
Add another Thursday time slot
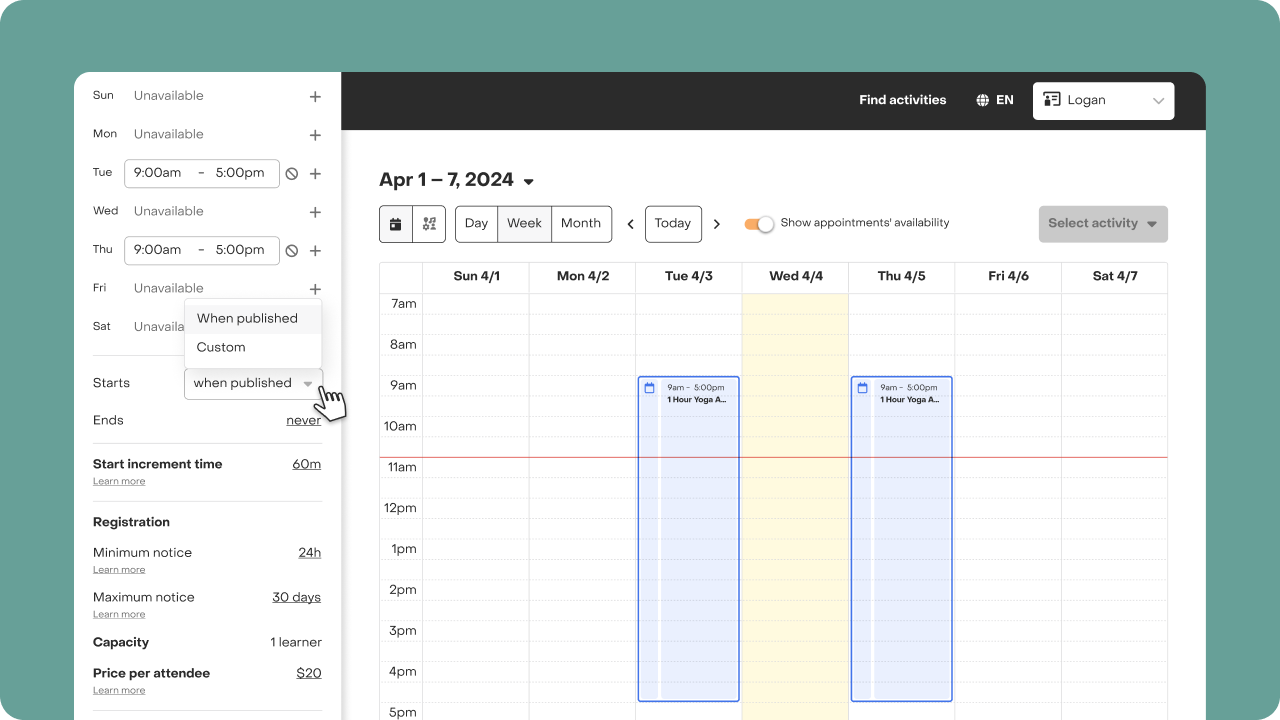tap(315, 251)
